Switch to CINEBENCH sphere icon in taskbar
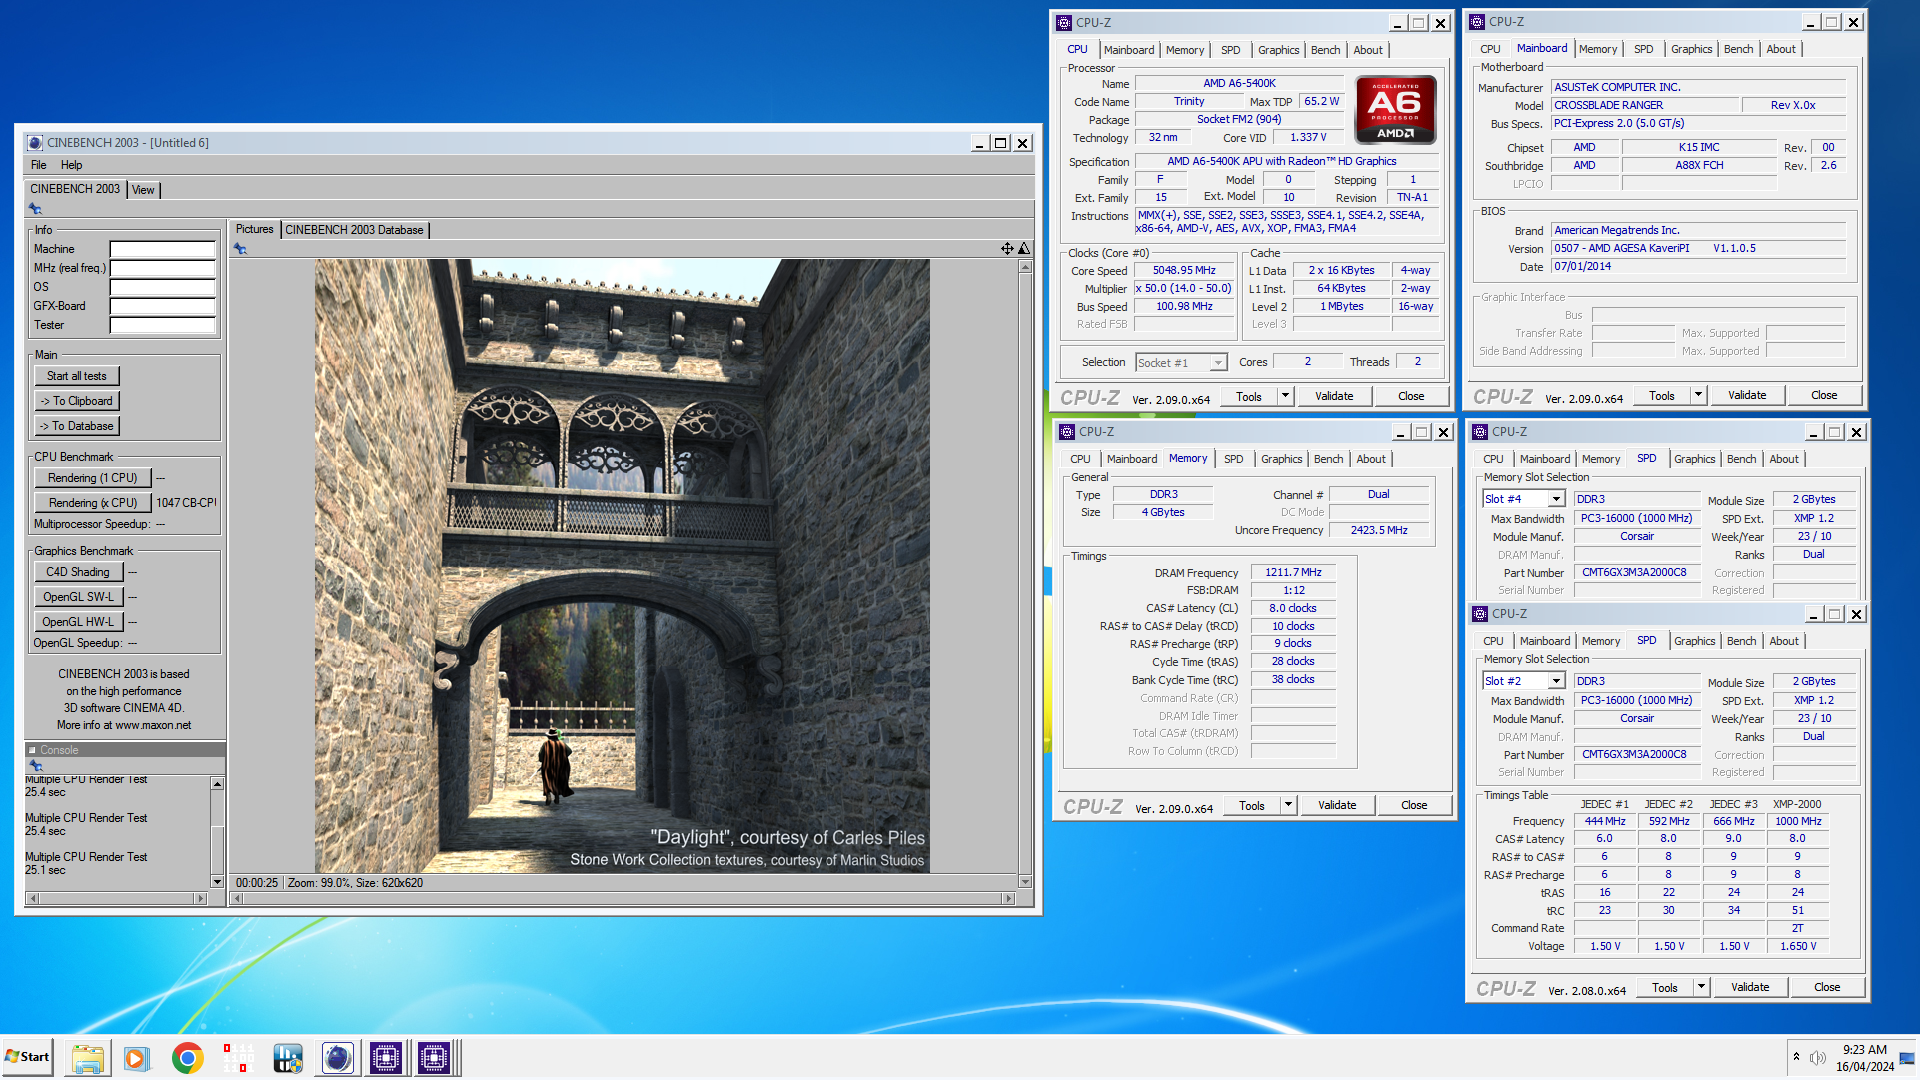 (337, 1057)
